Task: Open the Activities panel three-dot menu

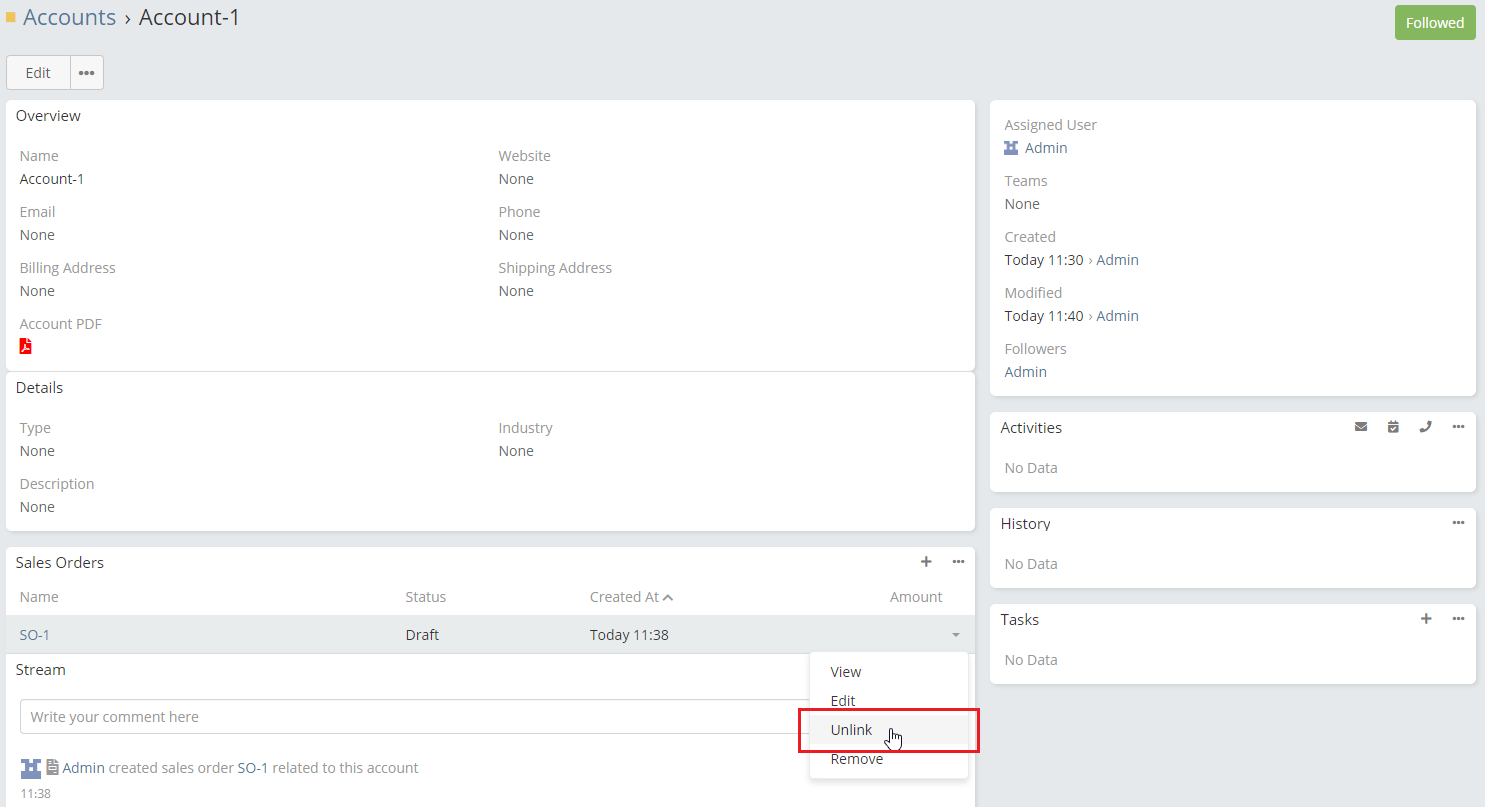Action: pyautogui.click(x=1458, y=427)
